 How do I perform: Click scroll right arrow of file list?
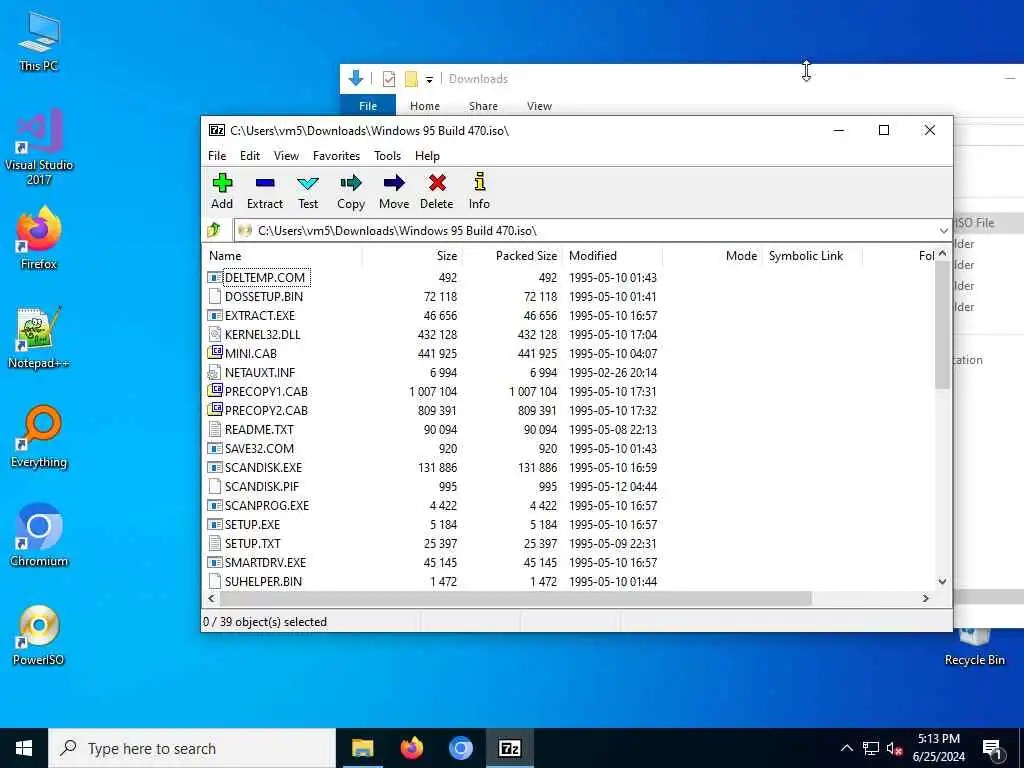(x=925, y=598)
